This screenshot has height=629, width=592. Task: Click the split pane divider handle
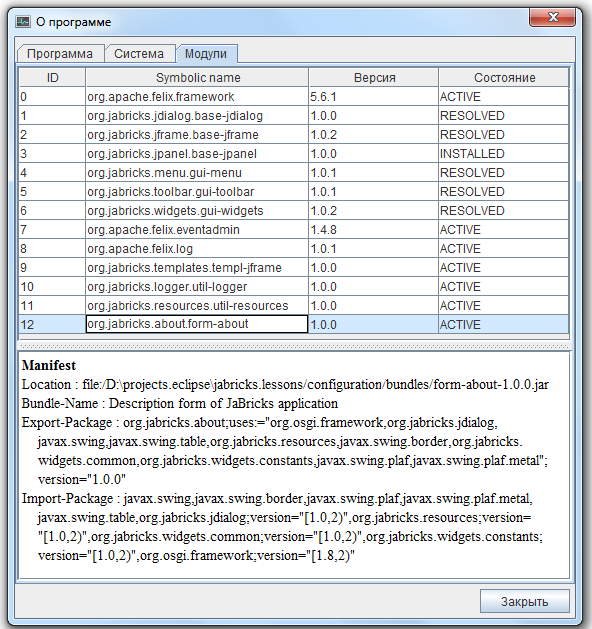pos(294,346)
